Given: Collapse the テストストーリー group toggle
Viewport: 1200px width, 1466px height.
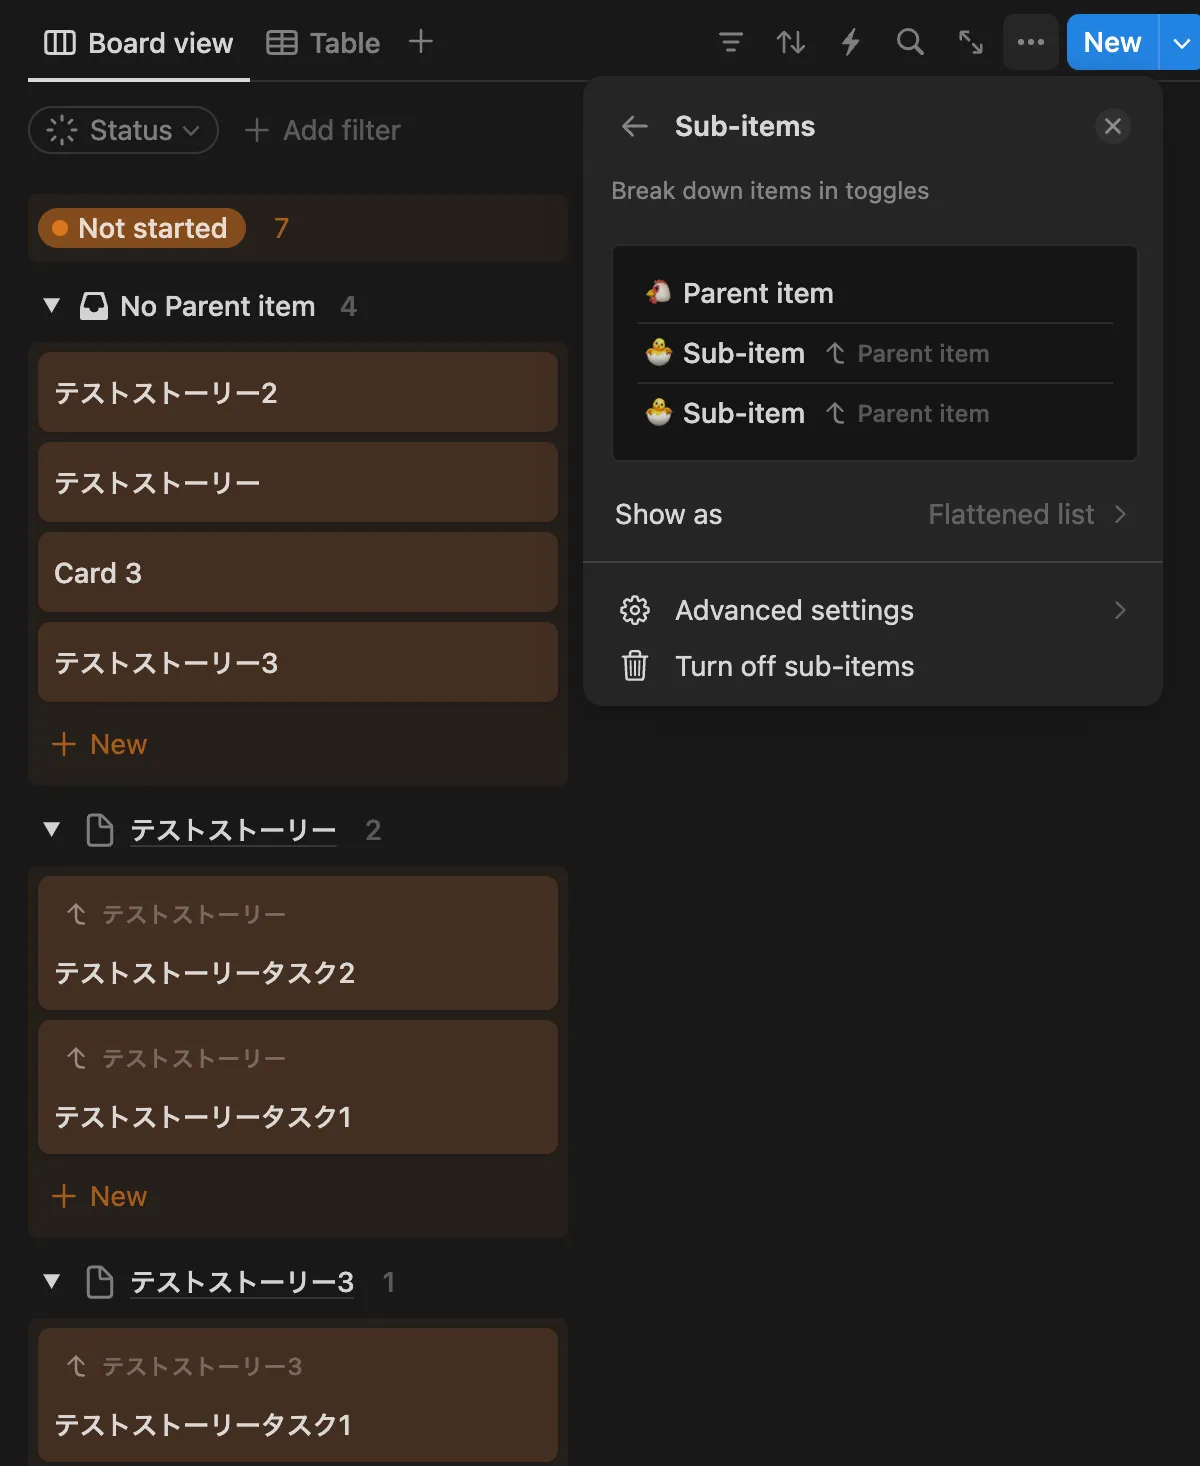Looking at the screenshot, I should click(x=52, y=830).
